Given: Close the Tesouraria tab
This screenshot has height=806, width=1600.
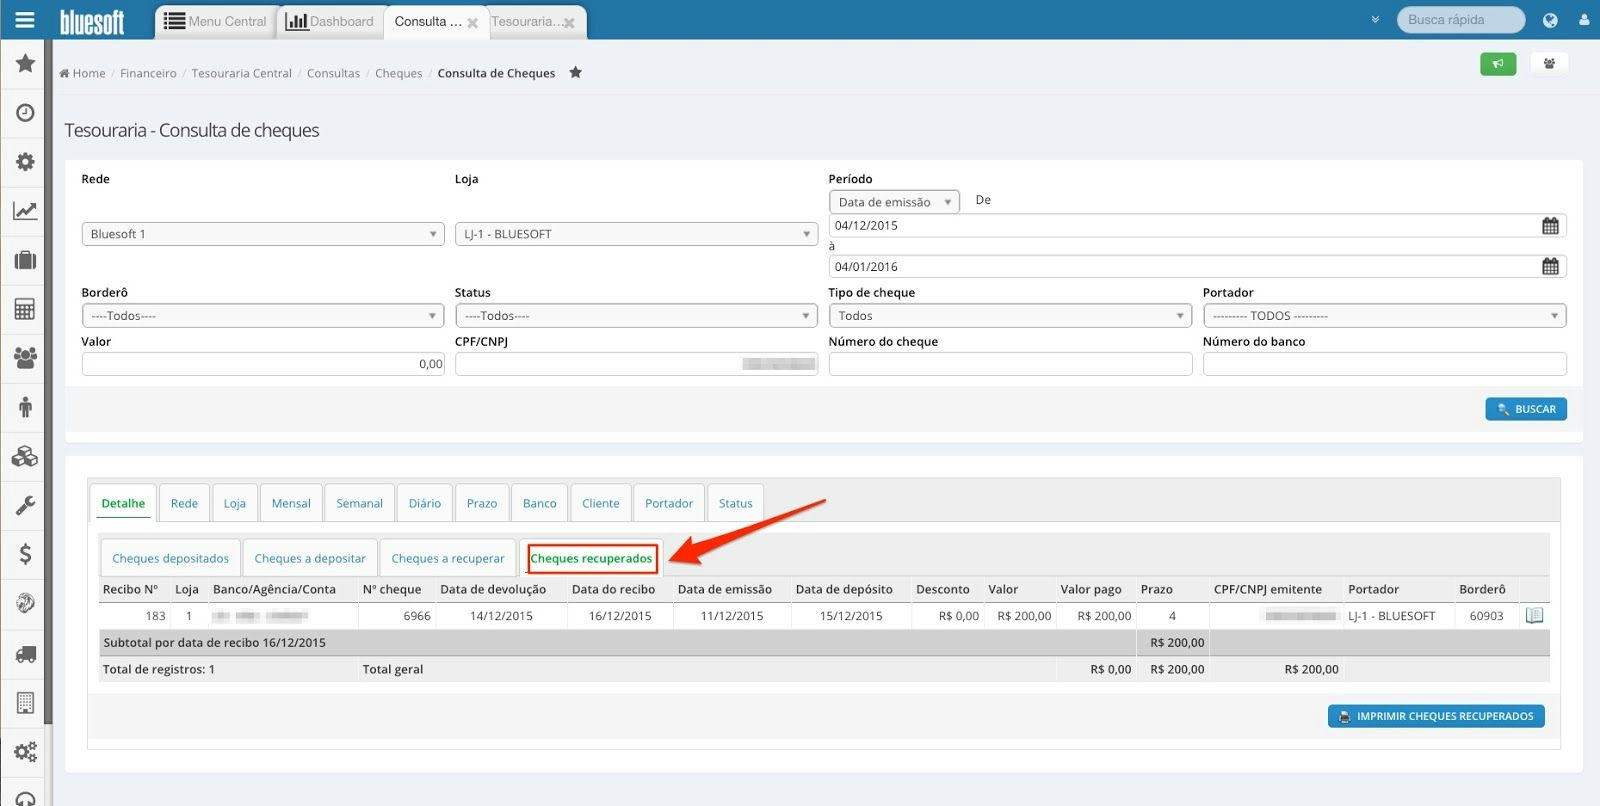Looking at the screenshot, I should tap(569, 23).
